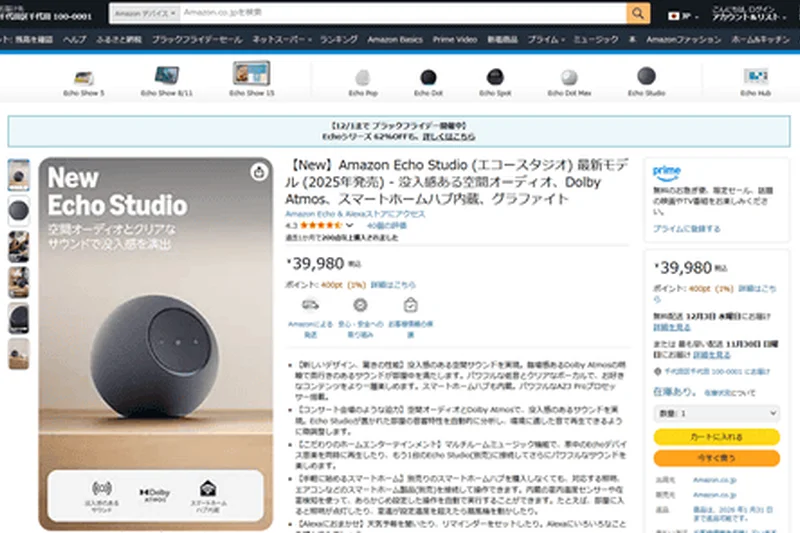800x533 pixels.
Task: Click プライムに登録する link
Action: click(x=687, y=229)
